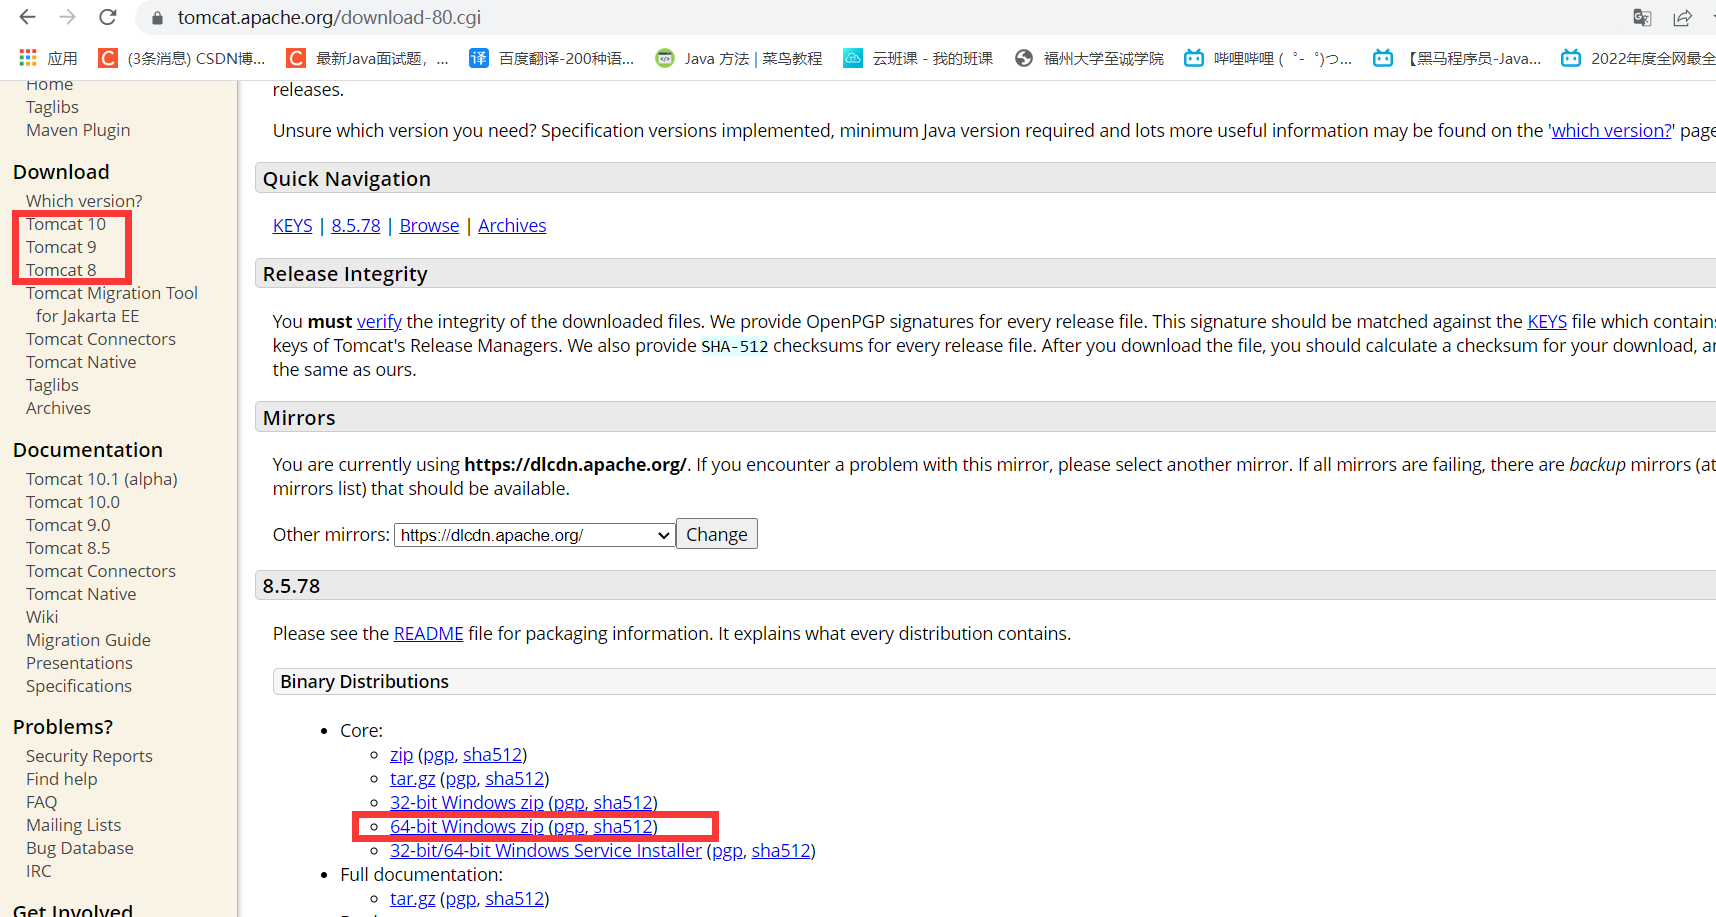1716x917 pixels.
Task: Jump to 8.5.78 in Quick Navigation
Action: [356, 226]
